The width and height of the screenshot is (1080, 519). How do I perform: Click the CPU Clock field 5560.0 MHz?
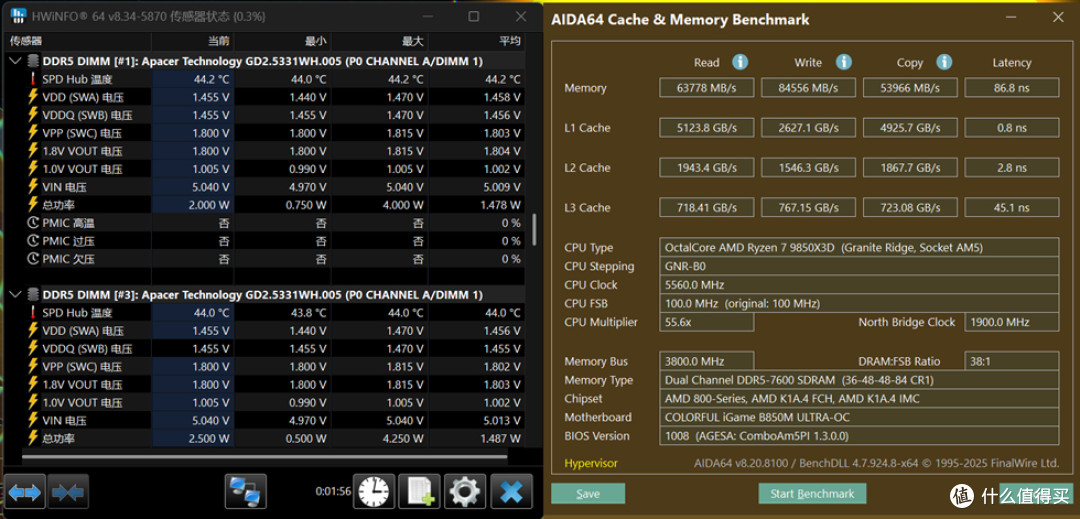(859, 284)
